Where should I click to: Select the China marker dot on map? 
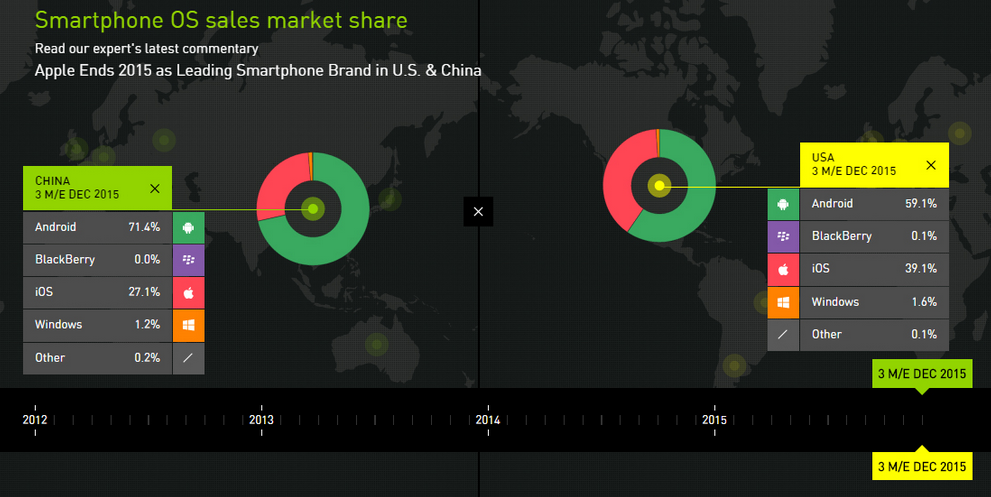[x=313, y=209]
